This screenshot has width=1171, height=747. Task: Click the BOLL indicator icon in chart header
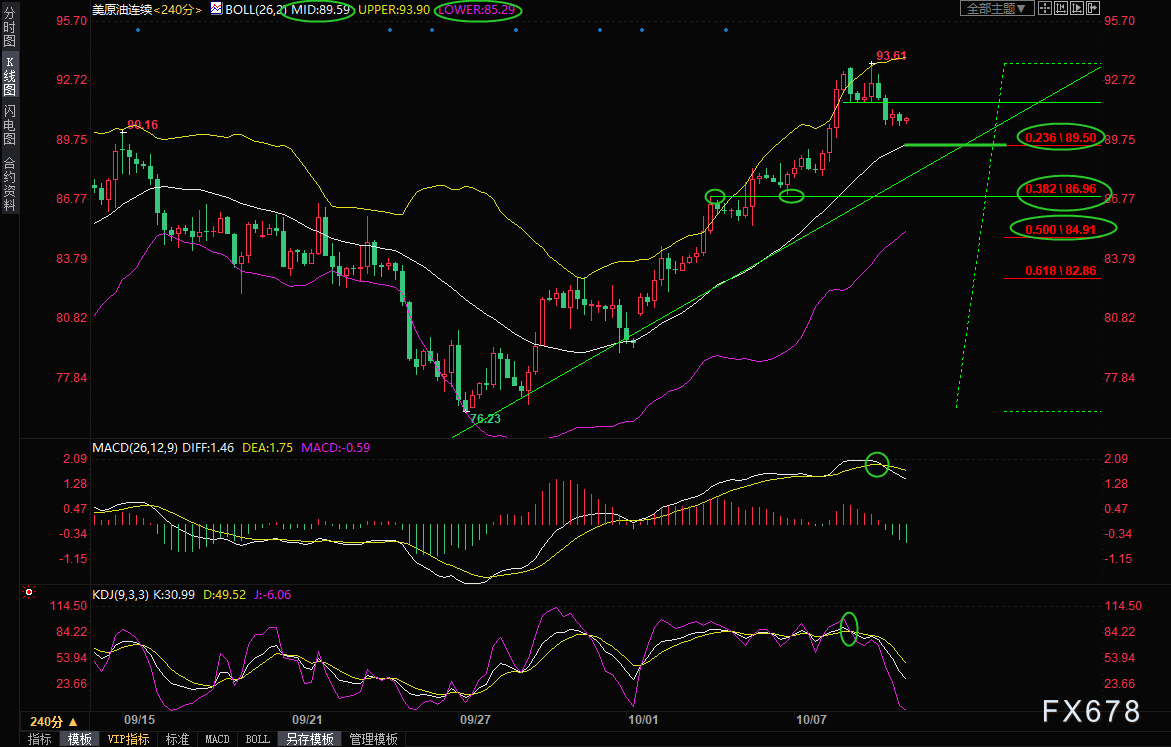(216, 9)
